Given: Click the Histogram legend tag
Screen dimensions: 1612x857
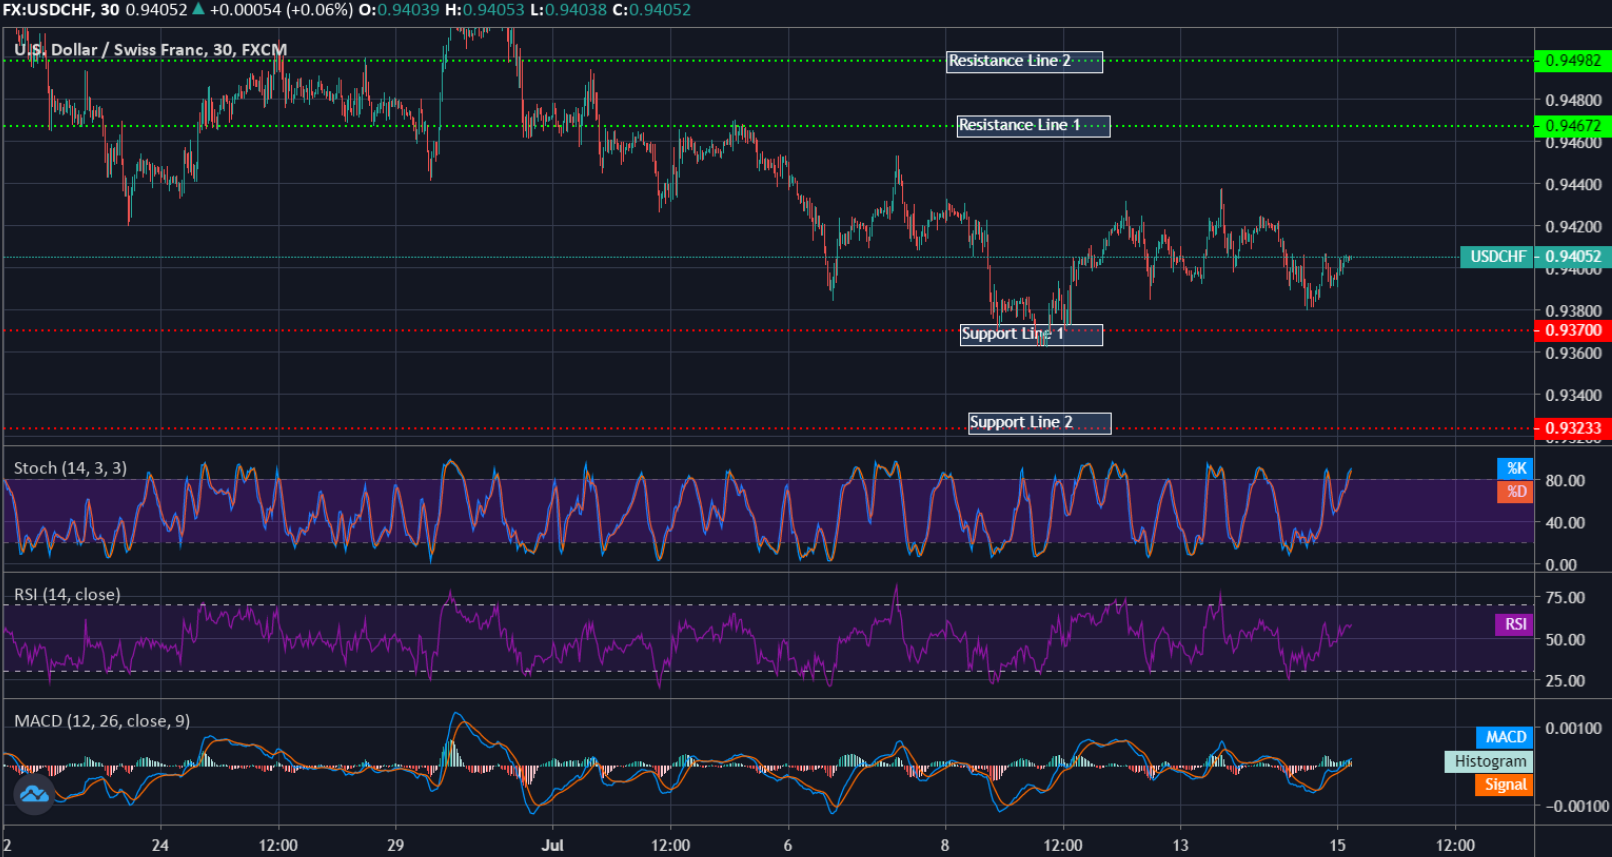Looking at the screenshot, I should [1489, 761].
